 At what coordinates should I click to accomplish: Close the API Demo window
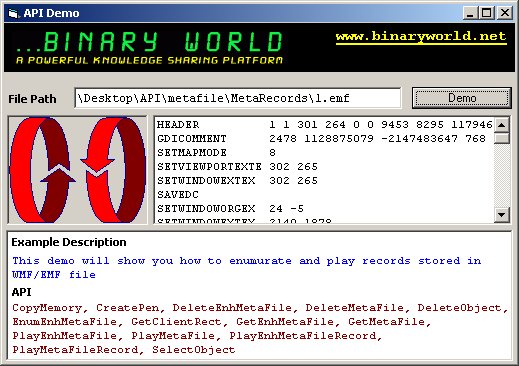[x=505, y=13]
